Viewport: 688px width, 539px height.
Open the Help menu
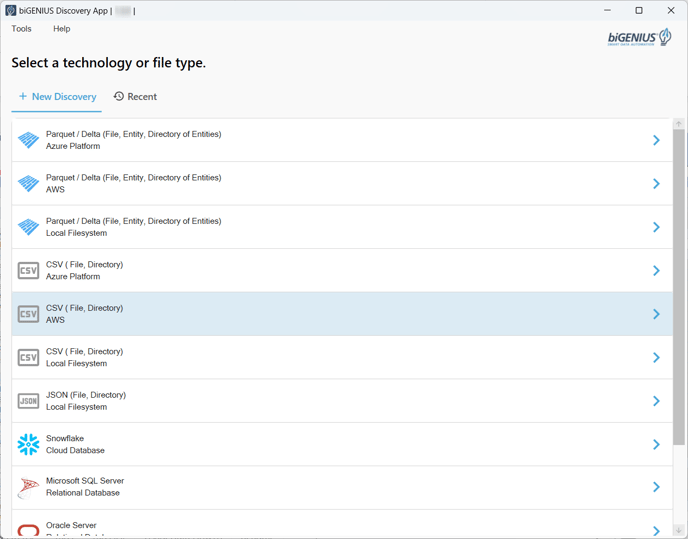61,29
